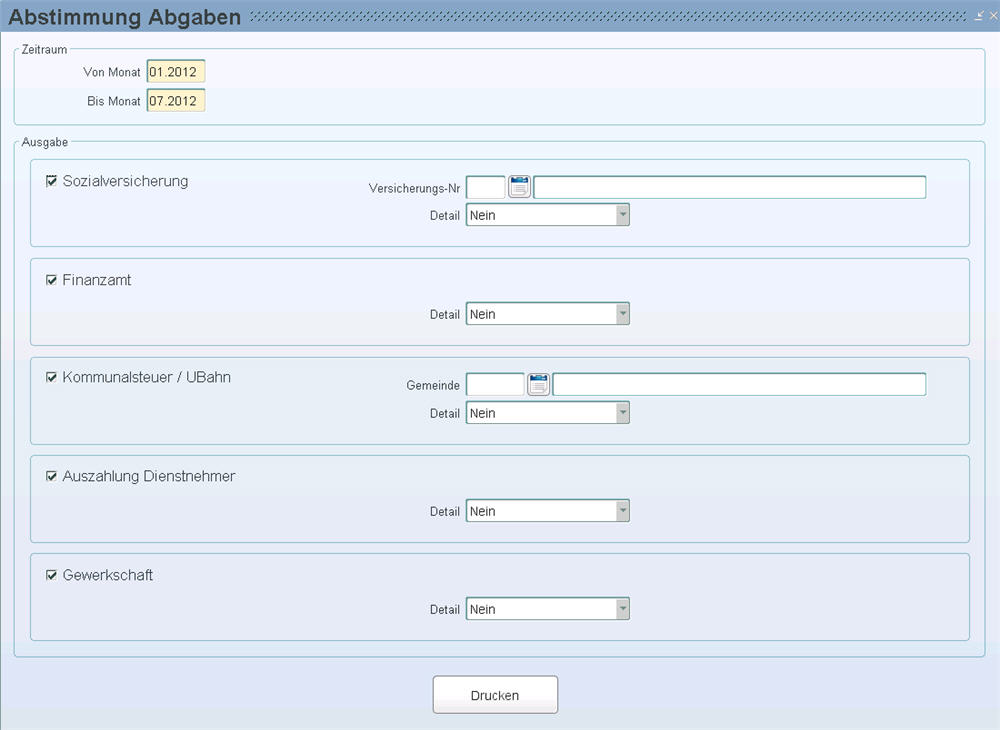Viewport: 1000px width, 730px height.
Task: Click the Ausgabe group heading
Action: coord(45,142)
